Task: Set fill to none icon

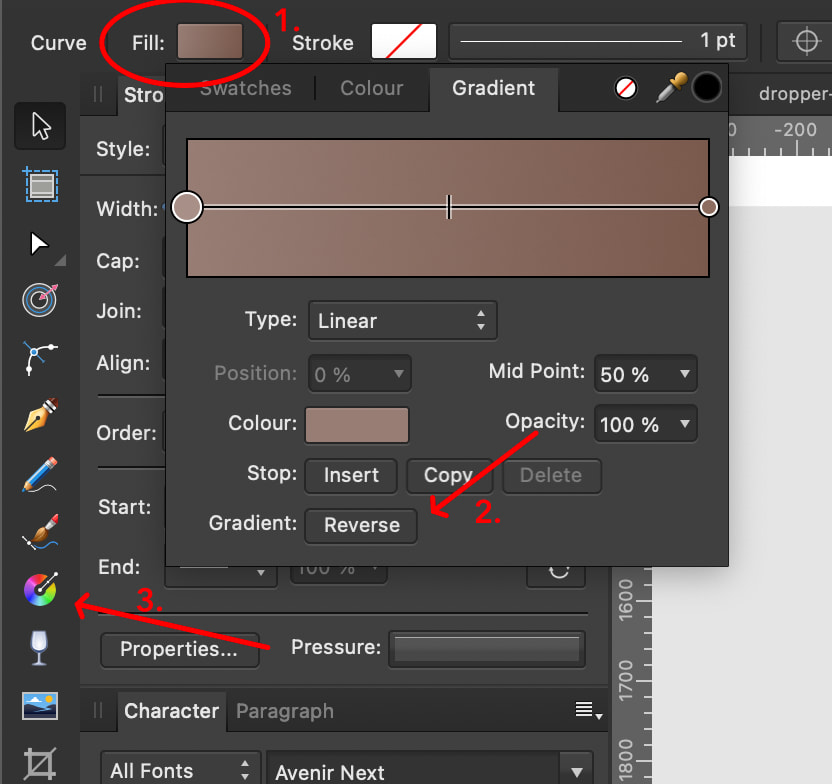Action: pyautogui.click(x=626, y=88)
